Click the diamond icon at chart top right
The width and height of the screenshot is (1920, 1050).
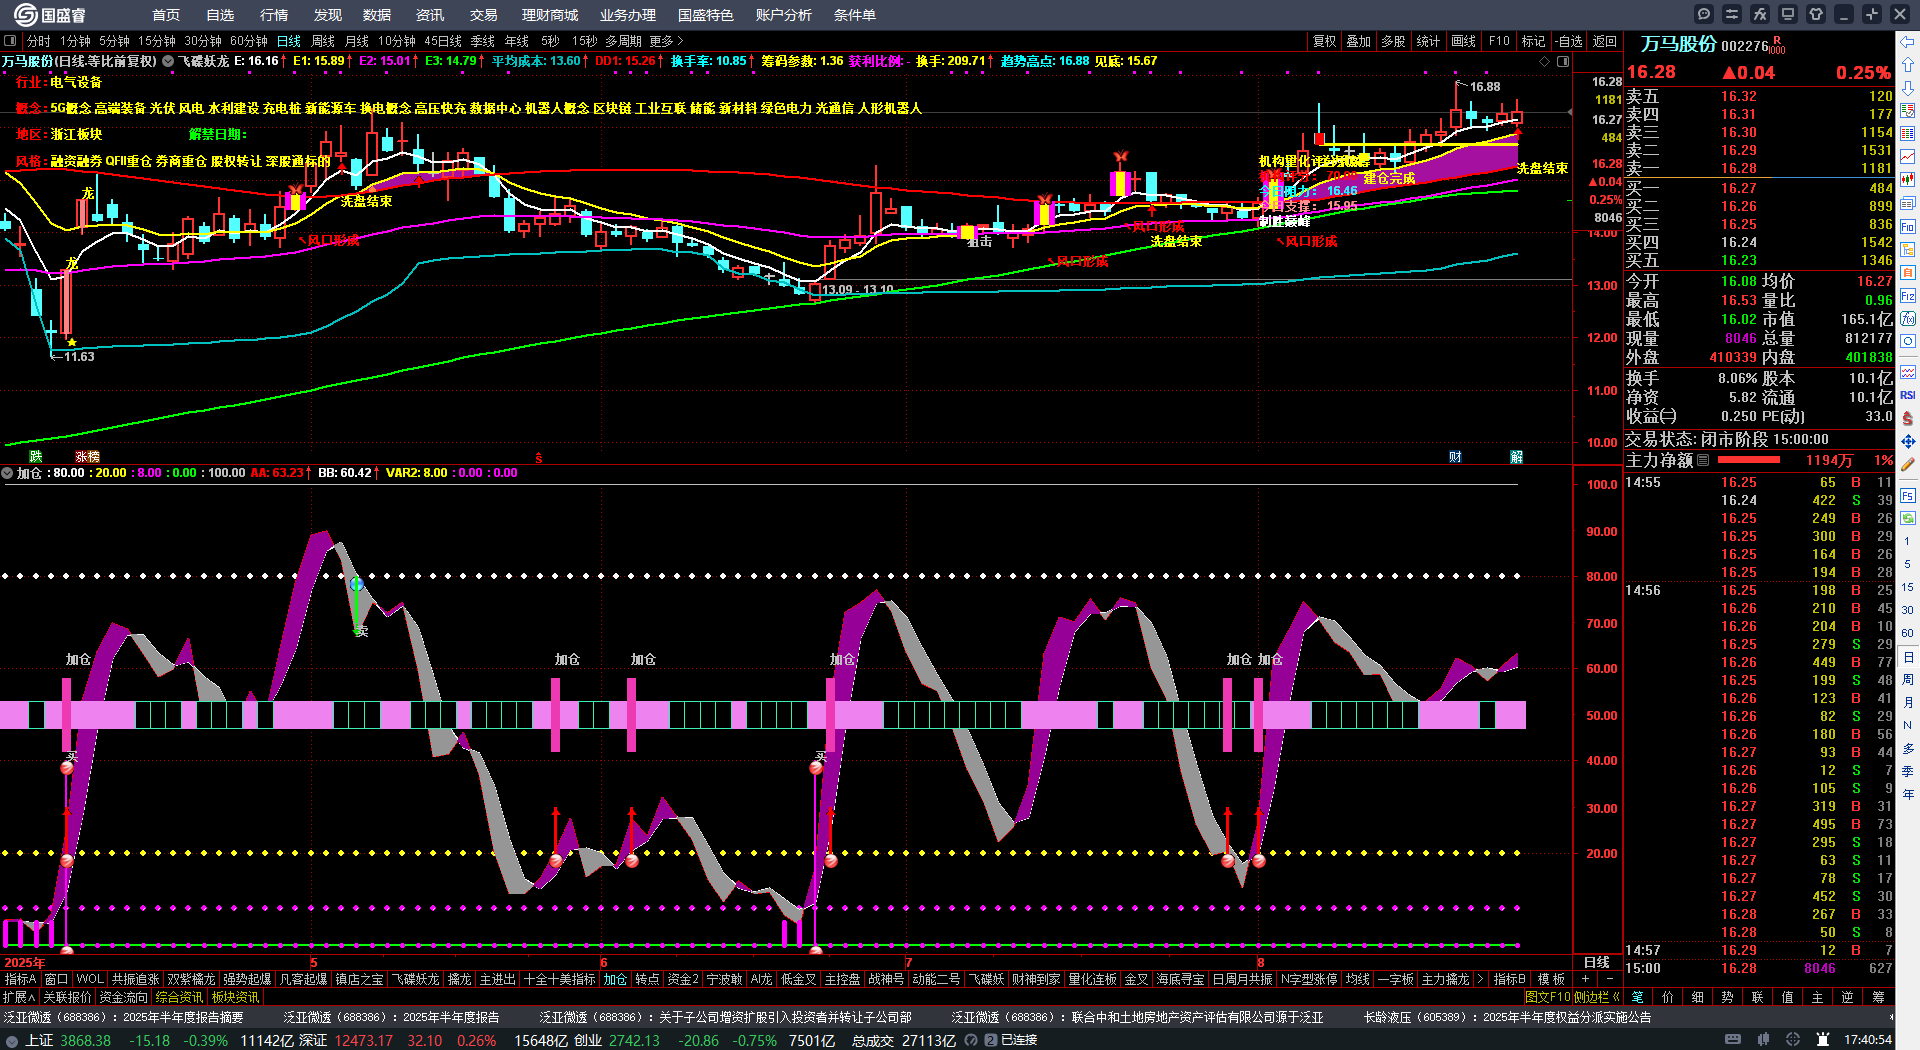pyautogui.click(x=1544, y=61)
